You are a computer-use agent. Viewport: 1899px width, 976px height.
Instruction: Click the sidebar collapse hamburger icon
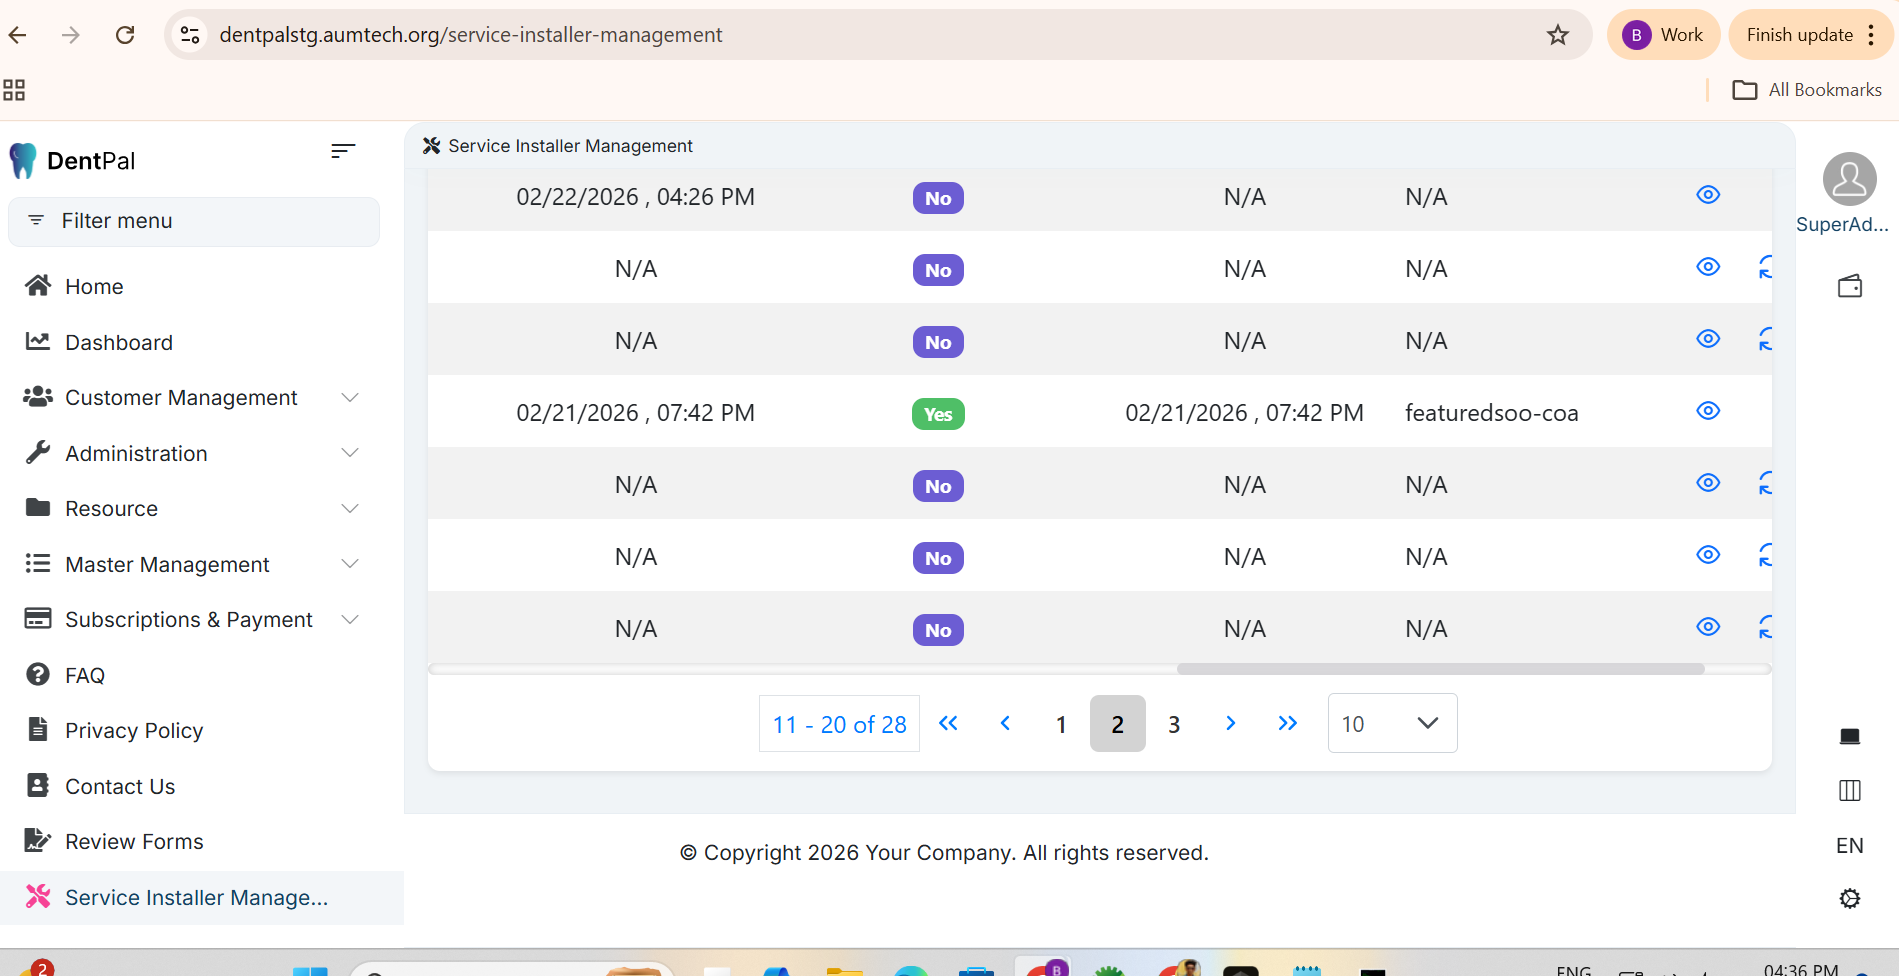(342, 151)
